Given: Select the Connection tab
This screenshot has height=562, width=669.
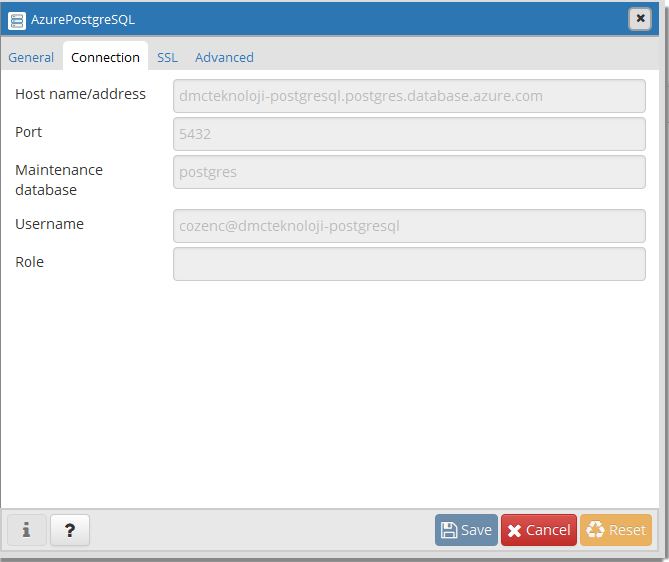Looking at the screenshot, I should (x=105, y=57).
